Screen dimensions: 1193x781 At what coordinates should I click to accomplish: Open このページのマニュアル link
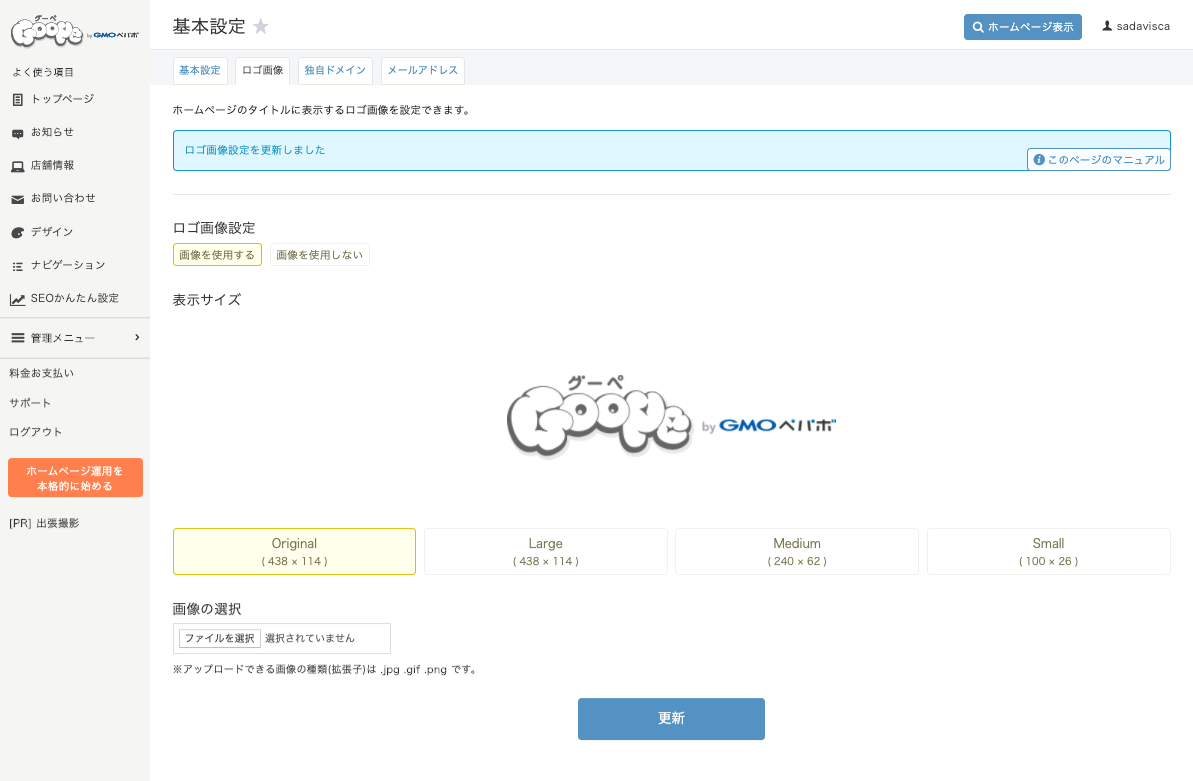click(1099, 159)
